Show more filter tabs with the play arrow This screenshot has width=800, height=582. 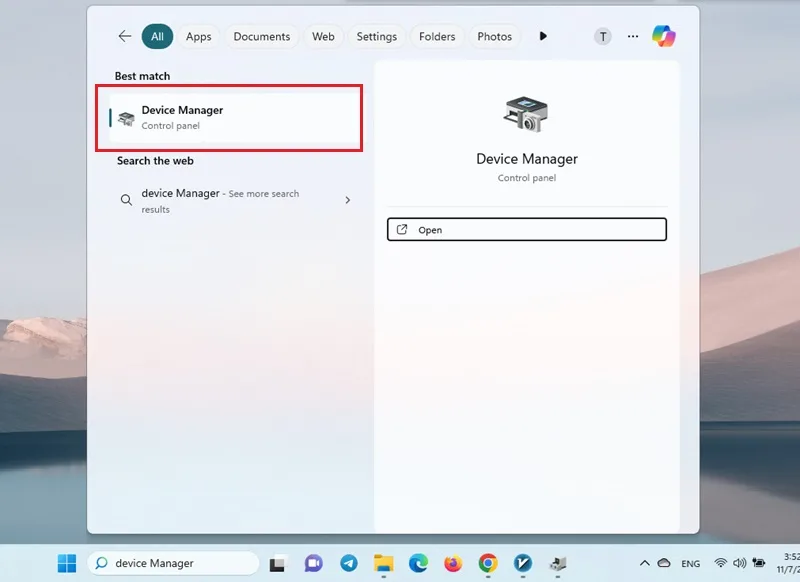click(x=543, y=36)
